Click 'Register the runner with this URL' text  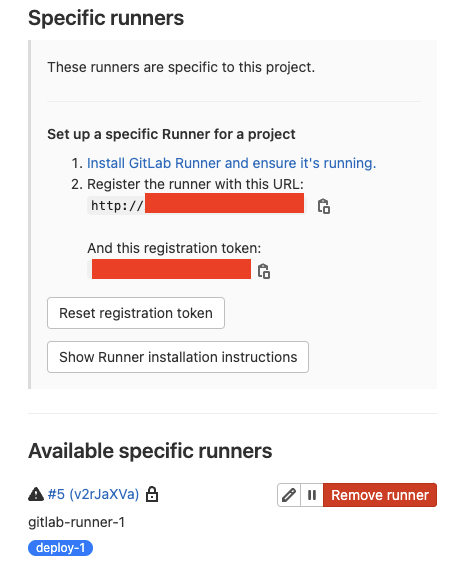[195, 184]
